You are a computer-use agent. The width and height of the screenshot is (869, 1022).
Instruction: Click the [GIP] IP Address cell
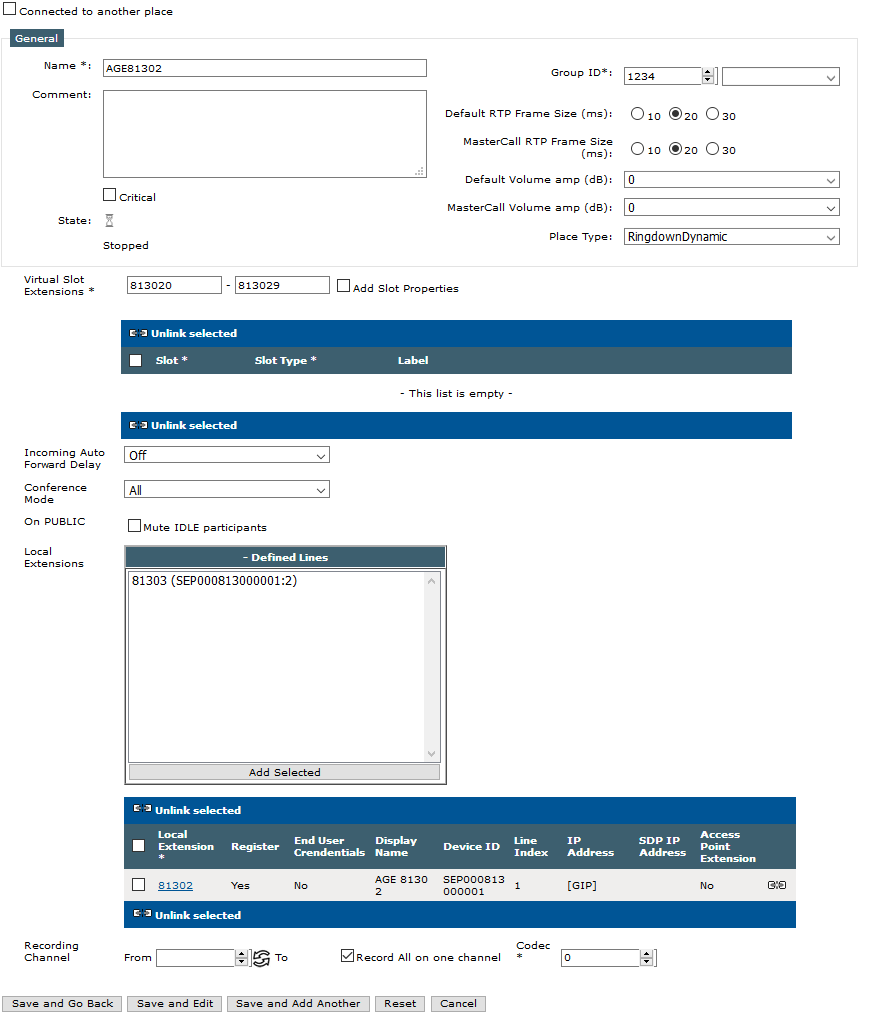pos(582,885)
